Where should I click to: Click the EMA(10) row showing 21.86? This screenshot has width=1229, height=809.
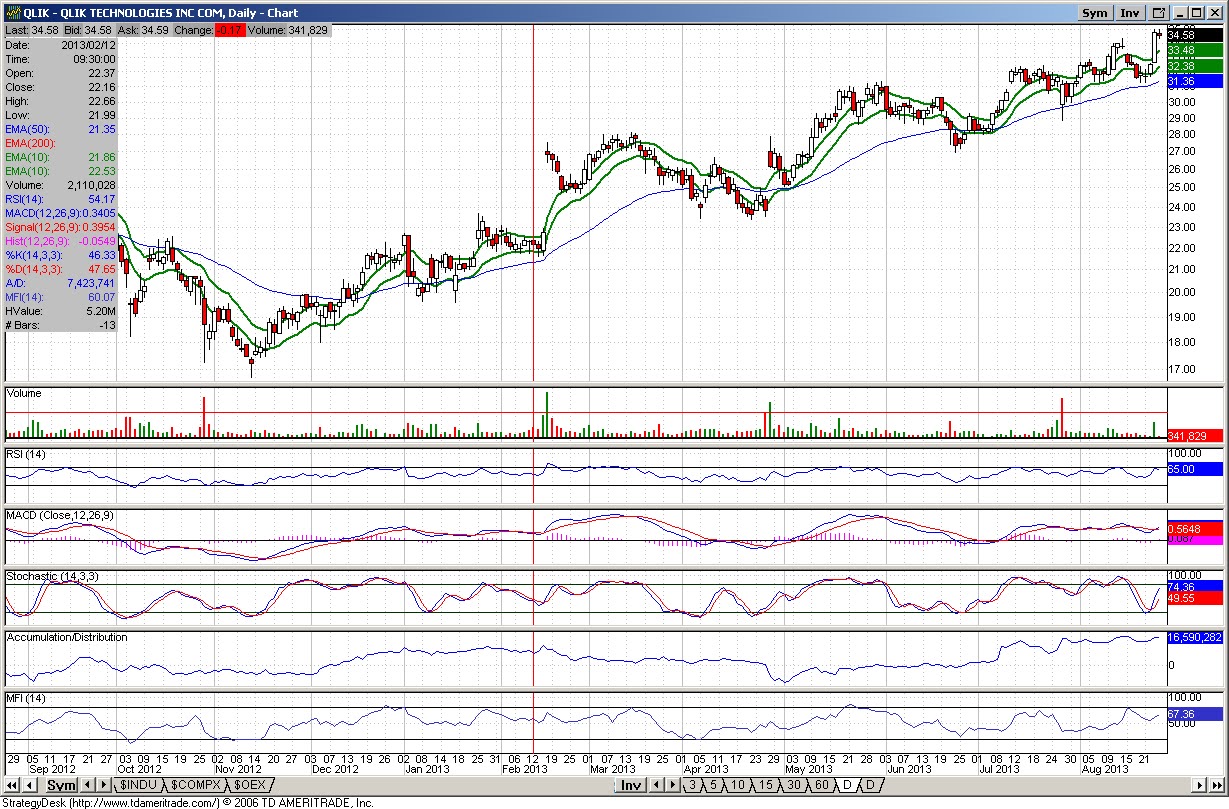59,157
